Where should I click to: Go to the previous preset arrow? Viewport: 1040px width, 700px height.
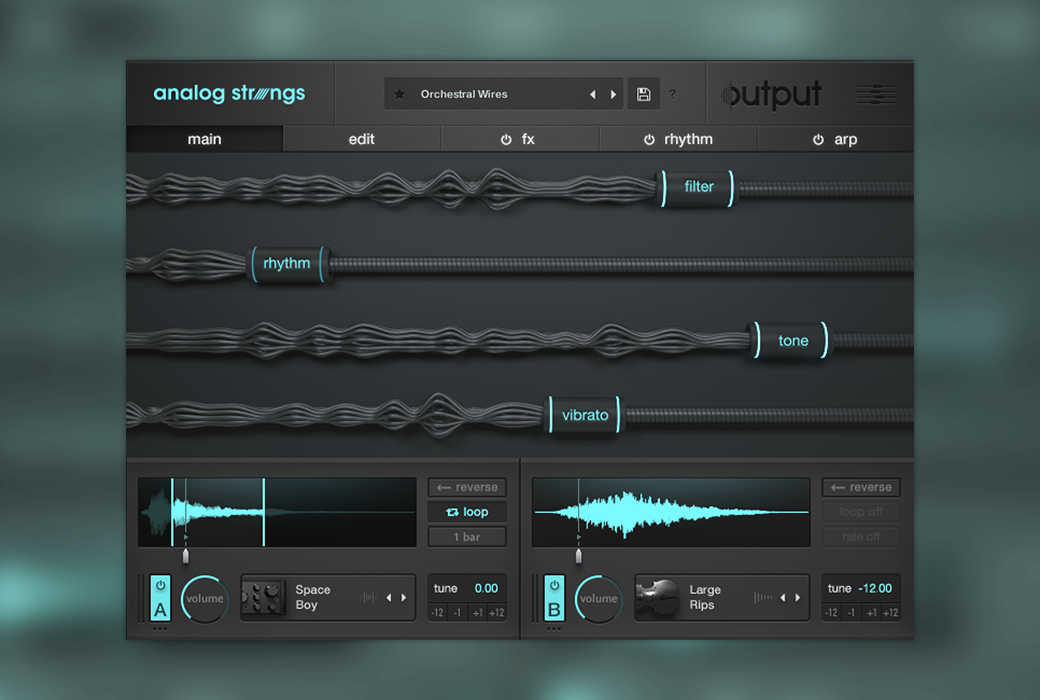(x=593, y=95)
